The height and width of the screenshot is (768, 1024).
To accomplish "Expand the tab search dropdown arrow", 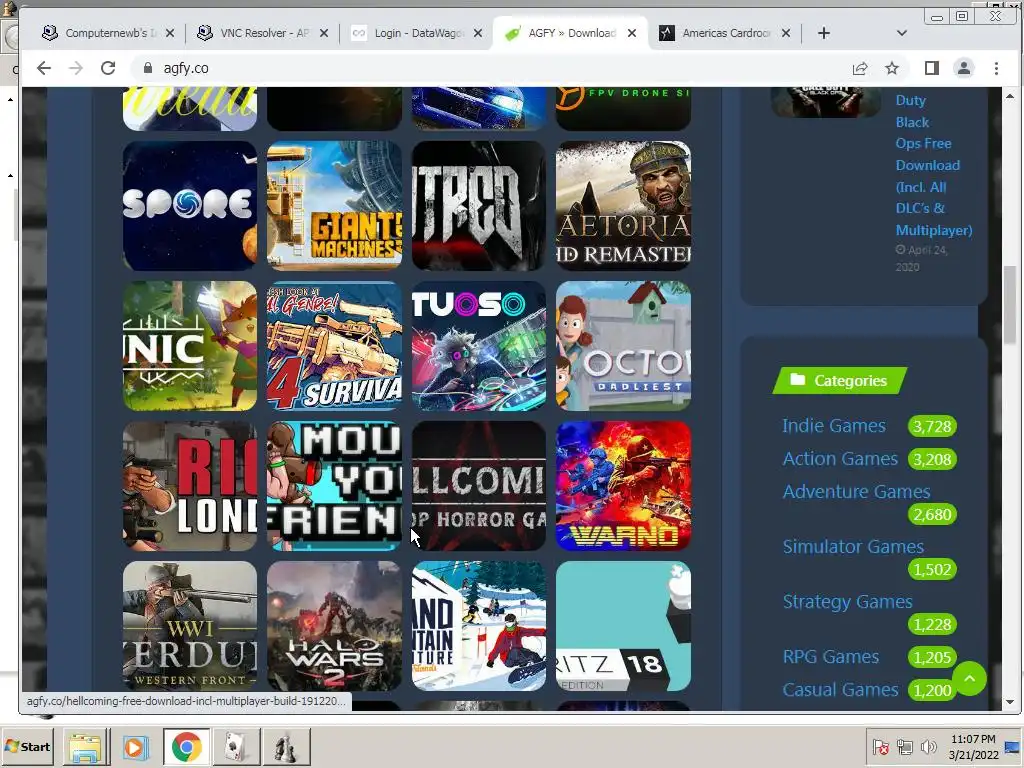I will coord(902,33).
